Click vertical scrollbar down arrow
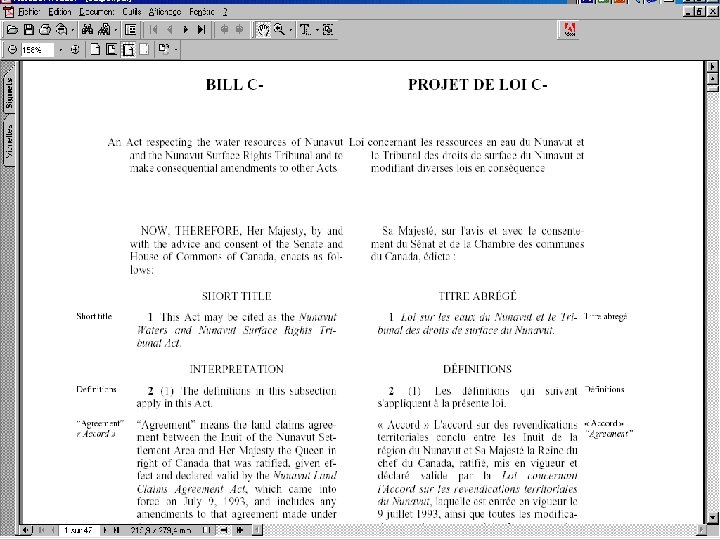This screenshot has width=720, height=540. (712, 518)
